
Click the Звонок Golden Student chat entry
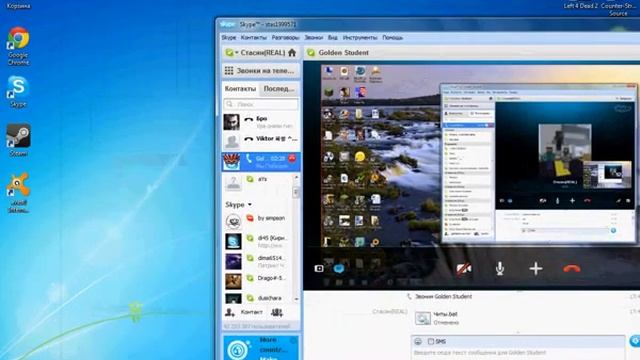(443, 297)
